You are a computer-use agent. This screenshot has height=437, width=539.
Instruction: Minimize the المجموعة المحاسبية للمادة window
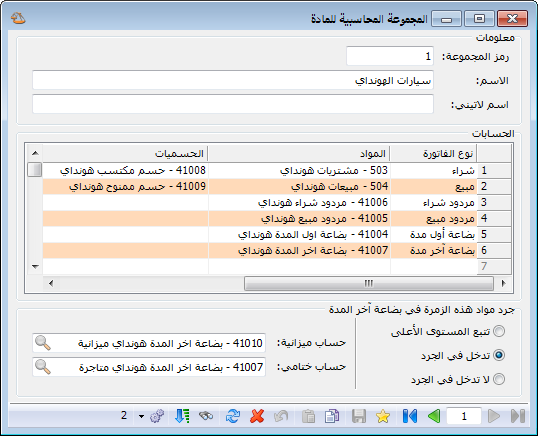click(x=446, y=19)
